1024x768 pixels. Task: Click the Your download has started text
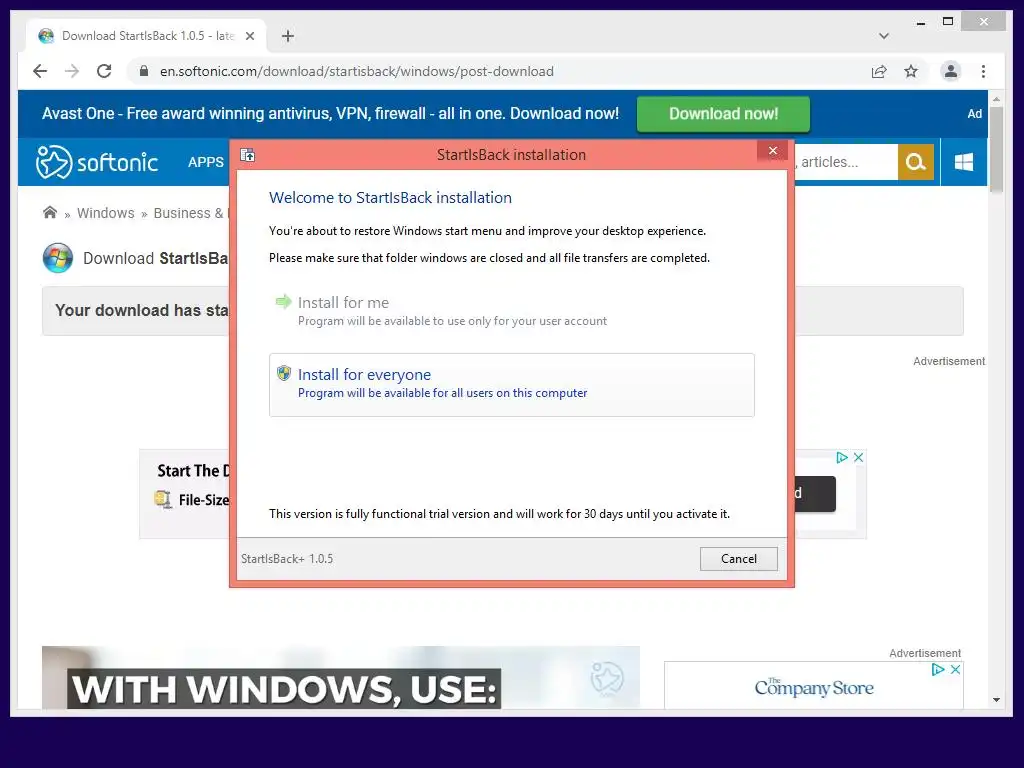[x=142, y=310]
